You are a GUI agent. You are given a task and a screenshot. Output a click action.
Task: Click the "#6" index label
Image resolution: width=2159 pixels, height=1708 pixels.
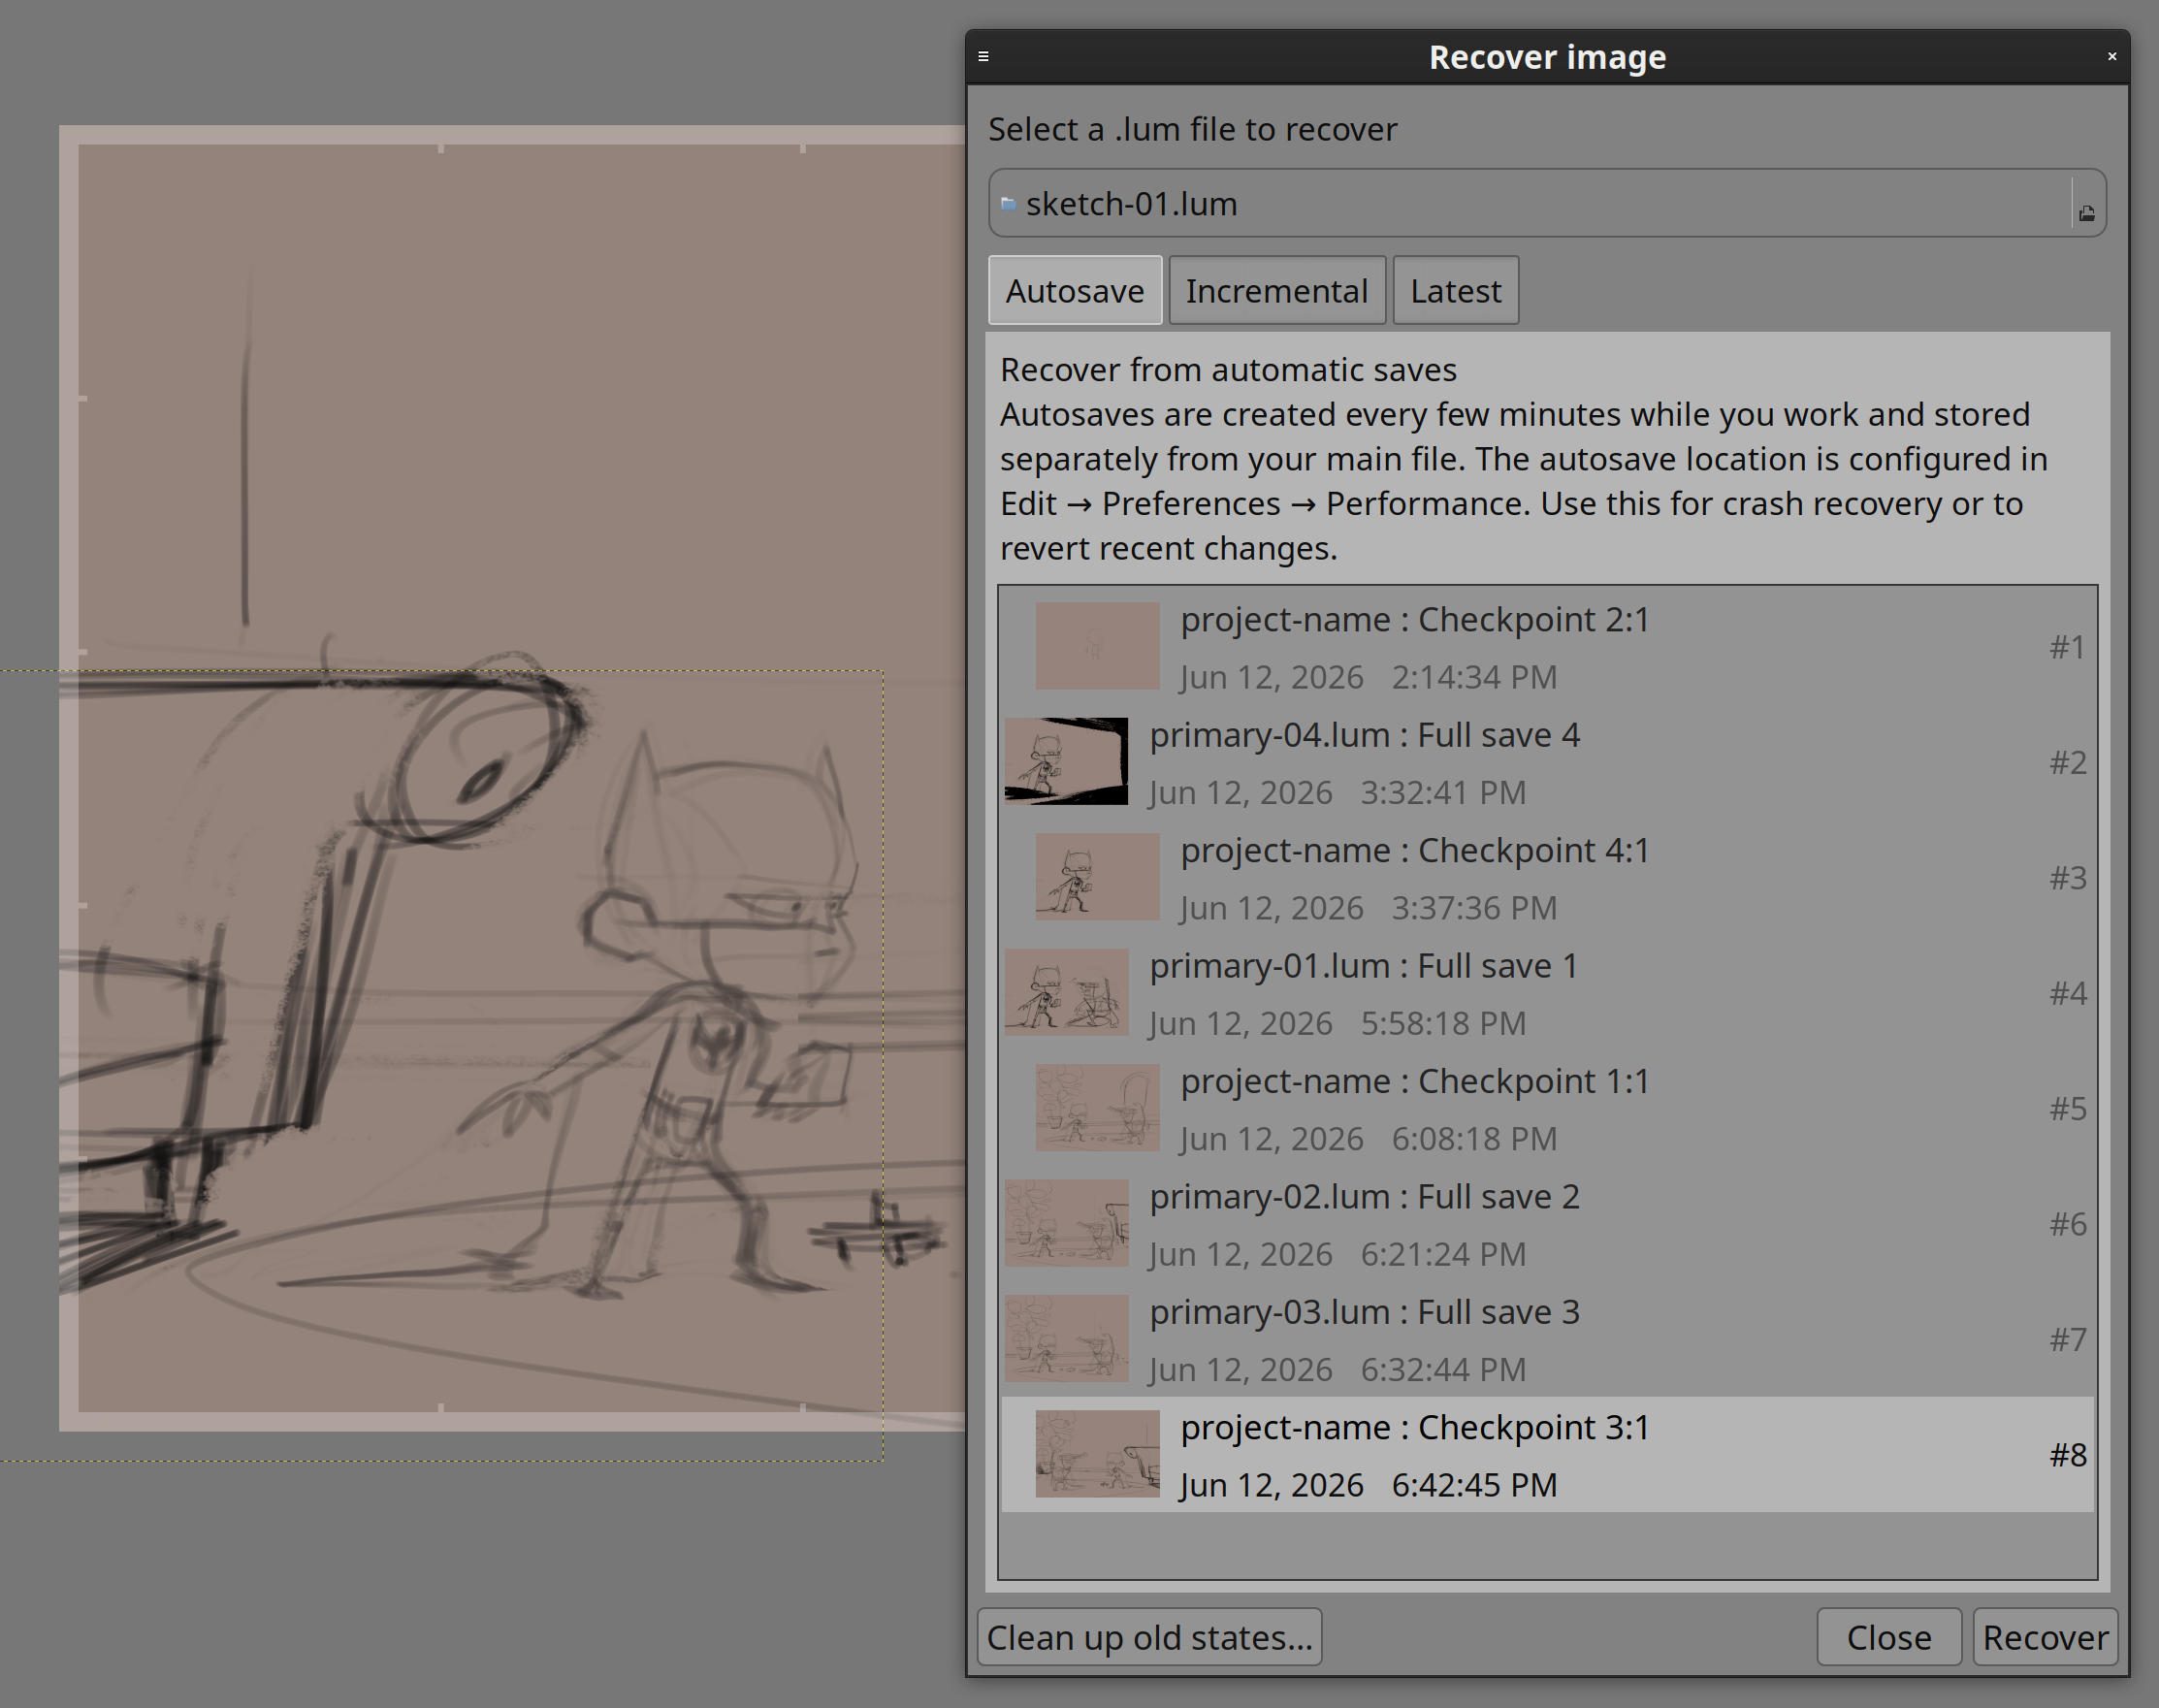pyautogui.click(x=2067, y=1225)
